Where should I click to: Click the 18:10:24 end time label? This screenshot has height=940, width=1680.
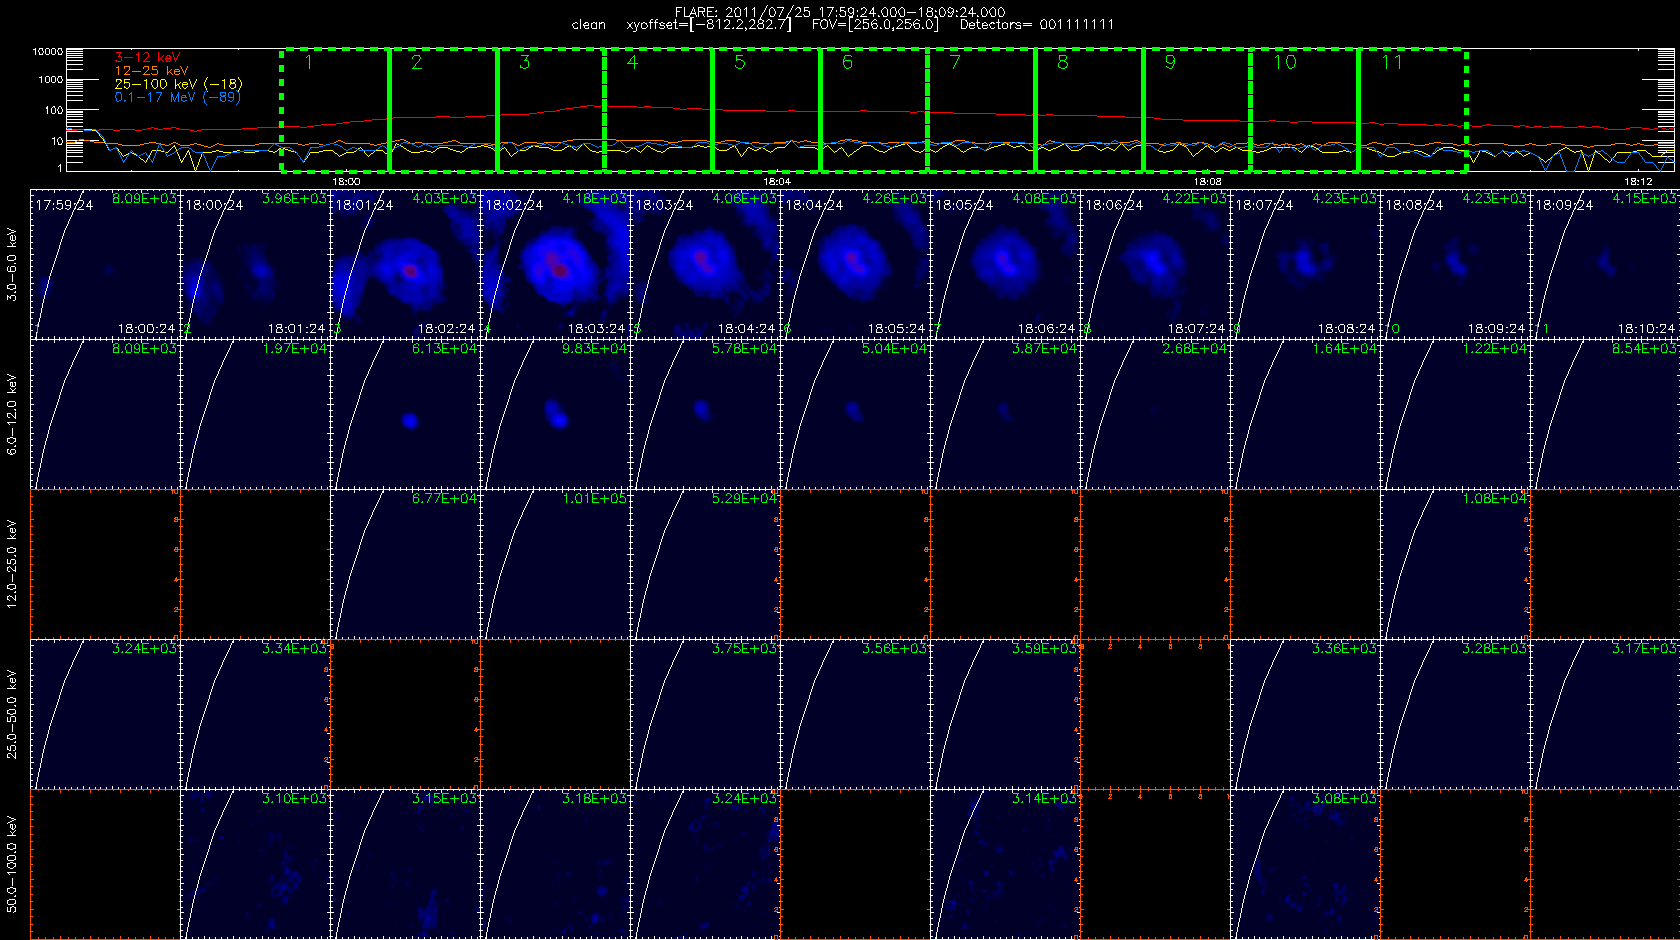pyautogui.click(x=1646, y=328)
